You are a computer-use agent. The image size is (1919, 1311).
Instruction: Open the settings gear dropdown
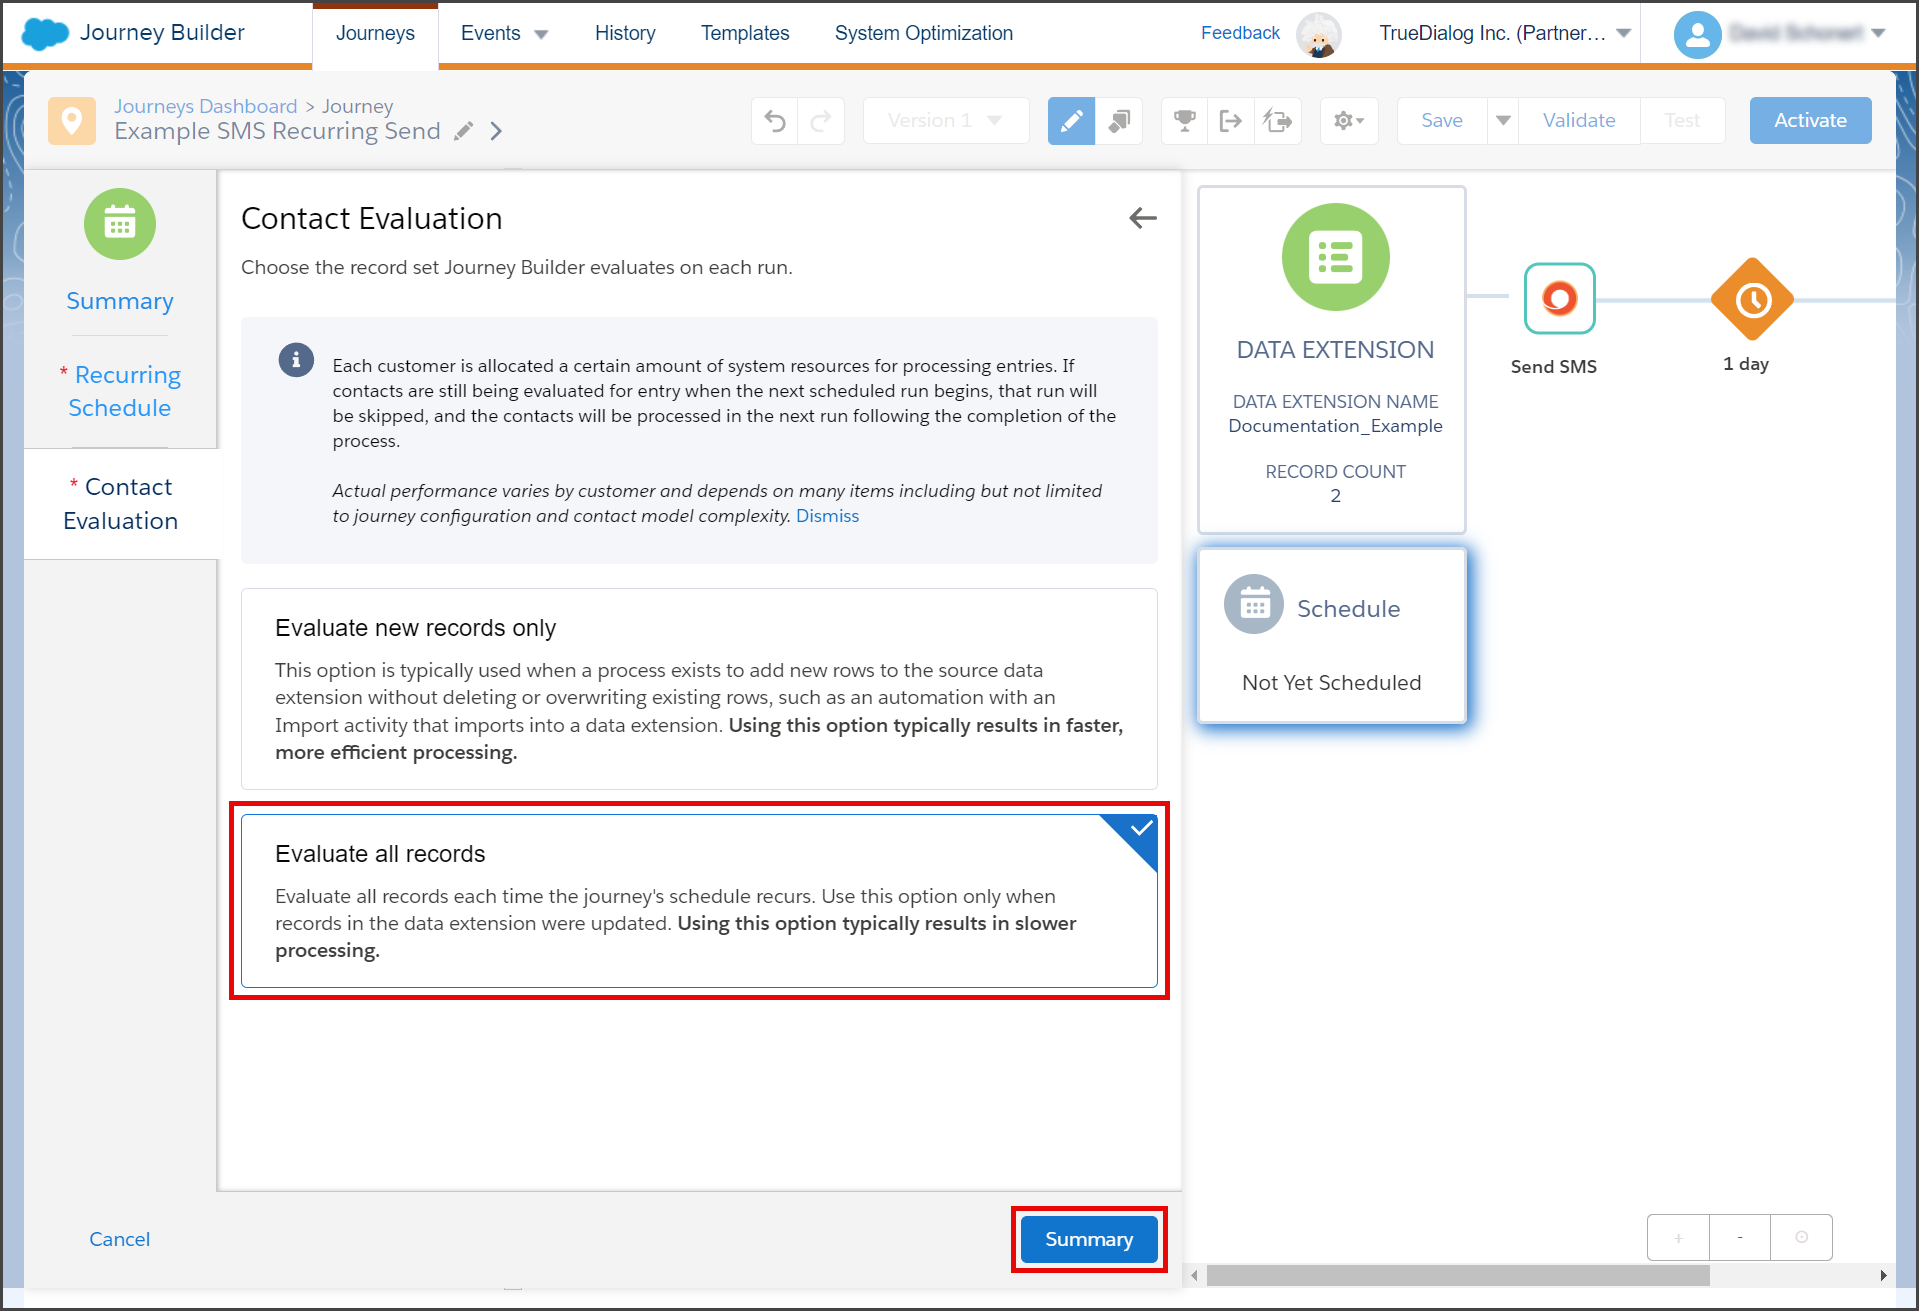[1349, 121]
